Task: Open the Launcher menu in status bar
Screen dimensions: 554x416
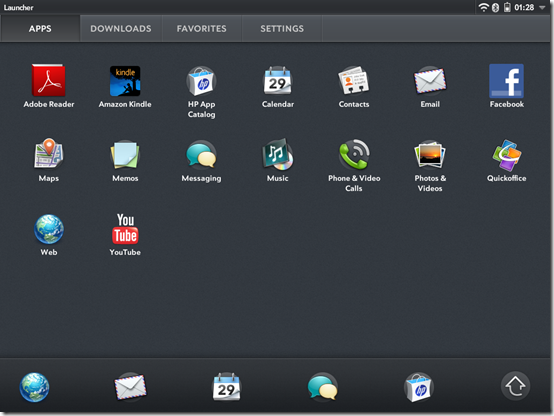Action: point(19,7)
